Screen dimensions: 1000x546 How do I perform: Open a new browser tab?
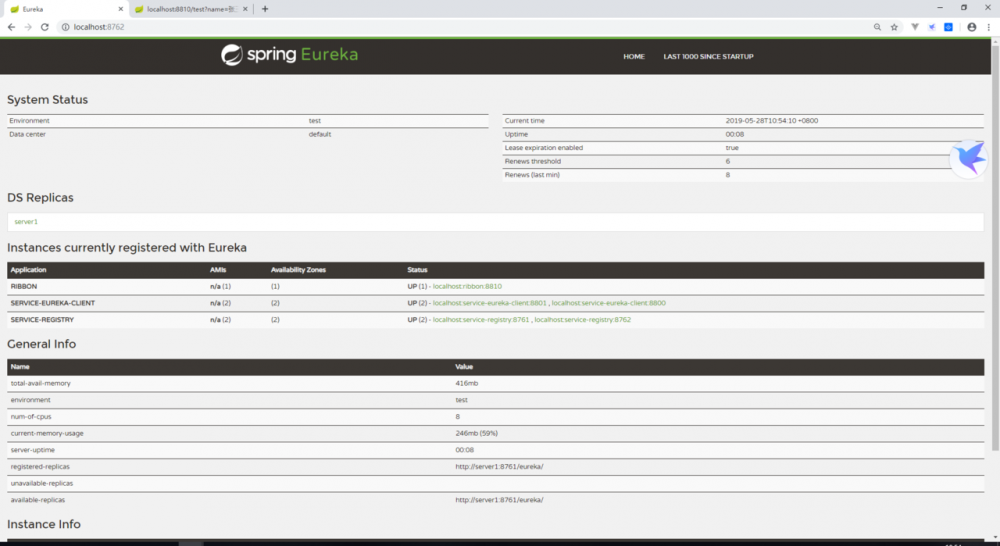[265, 9]
